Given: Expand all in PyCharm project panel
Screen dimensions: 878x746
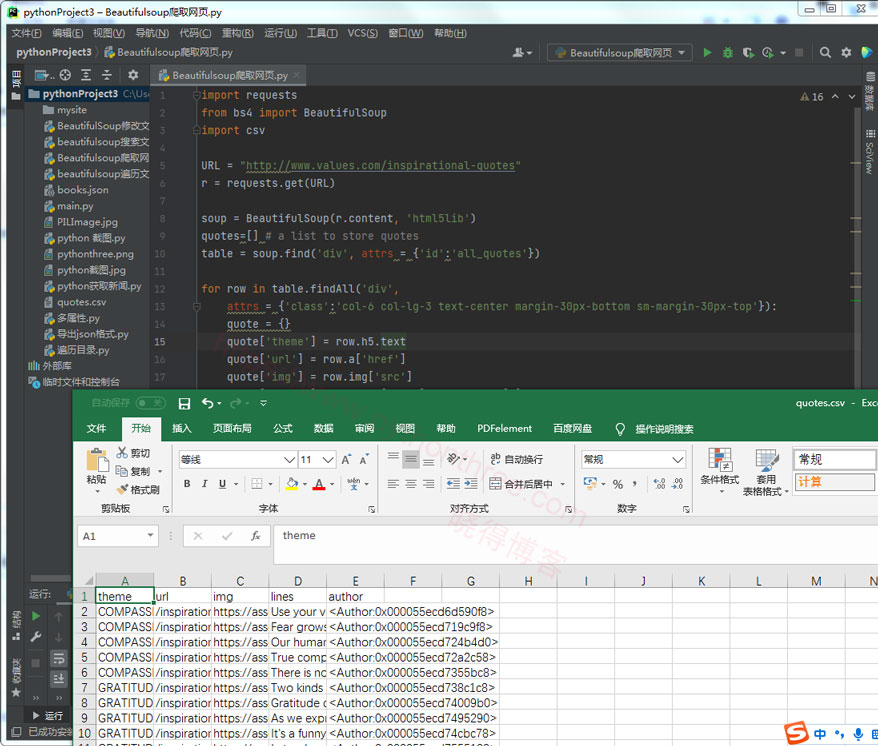Looking at the screenshot, I should pos(86,75).
